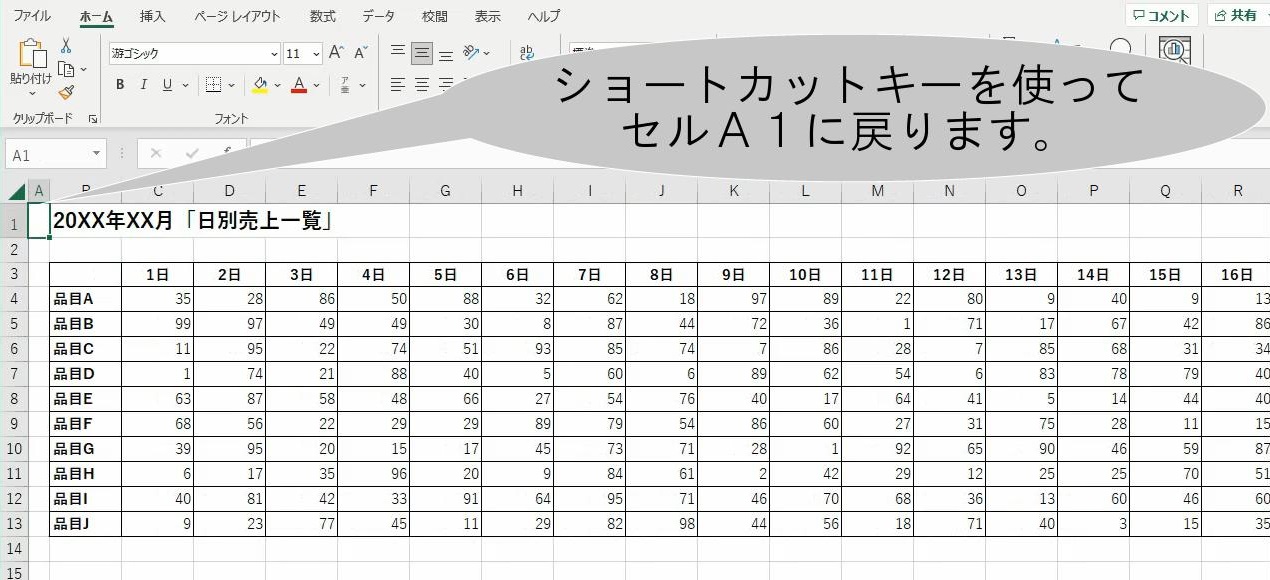The height and width of the screenshot is (580, 1270).
Task: Open the border style dropdown
Action: click(x=232, y=84)
